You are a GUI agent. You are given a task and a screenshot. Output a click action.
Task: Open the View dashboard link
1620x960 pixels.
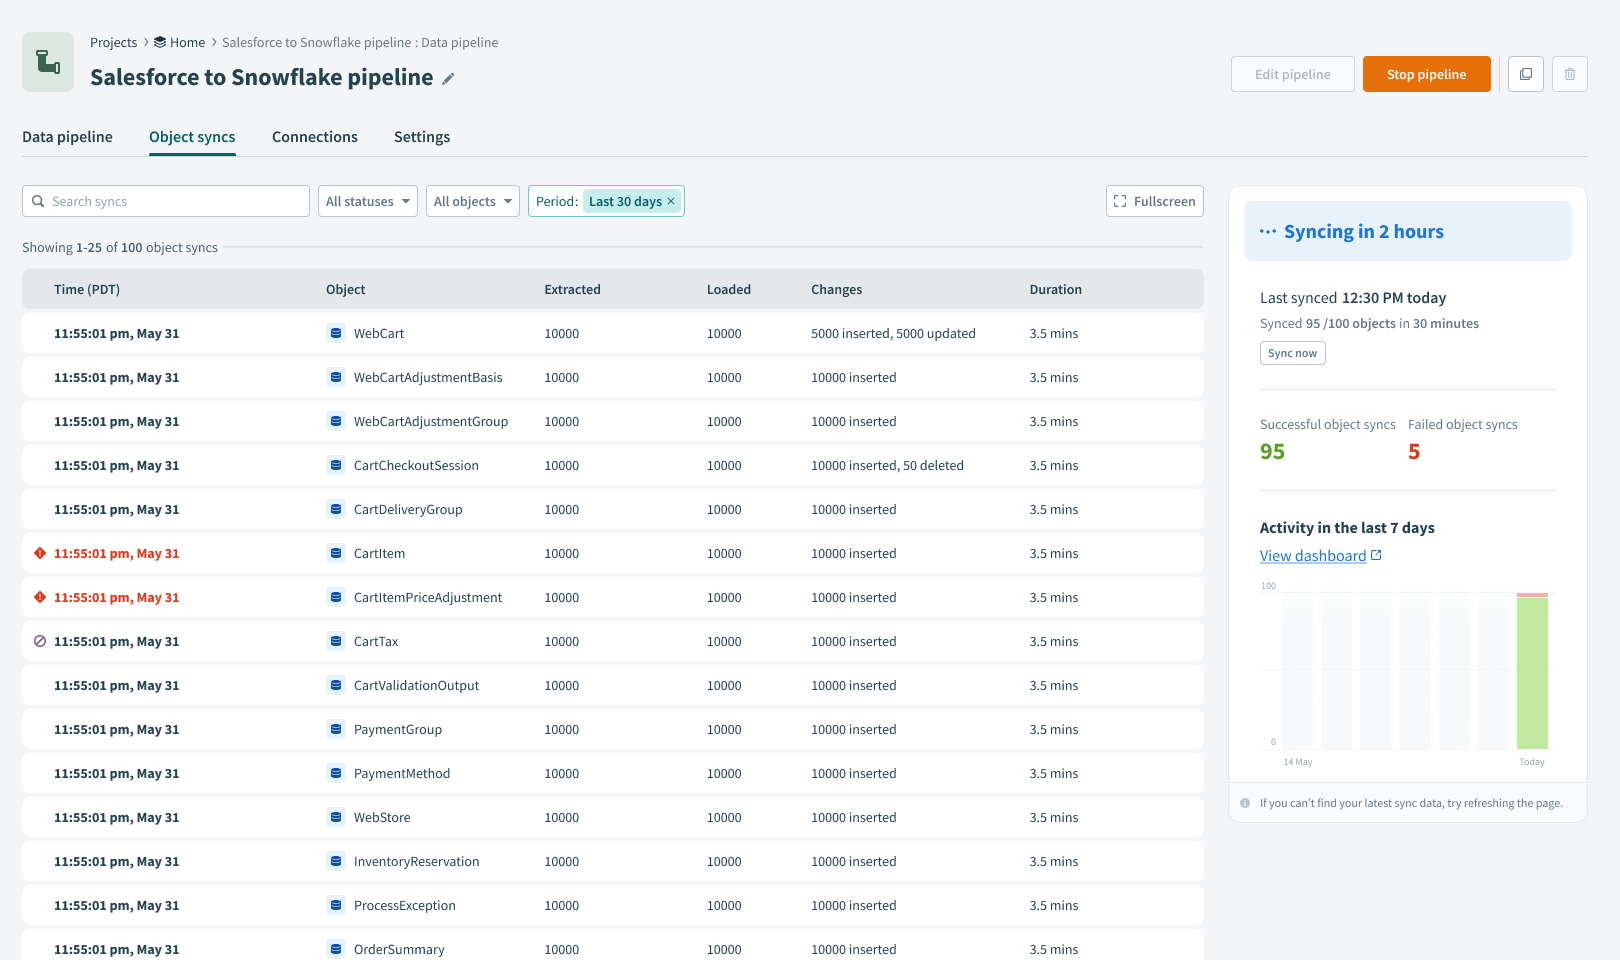click(1313, 556)
